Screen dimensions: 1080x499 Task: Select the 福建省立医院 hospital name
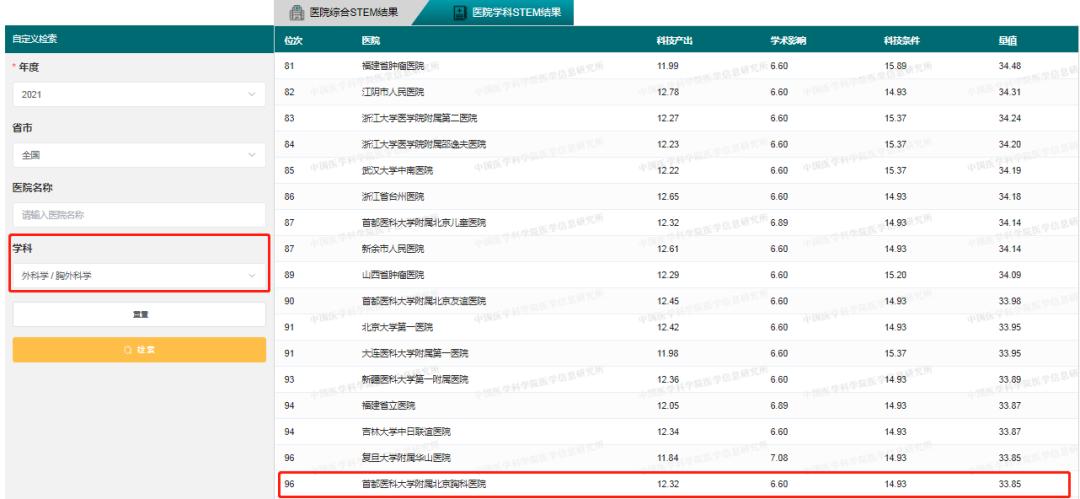388,405
